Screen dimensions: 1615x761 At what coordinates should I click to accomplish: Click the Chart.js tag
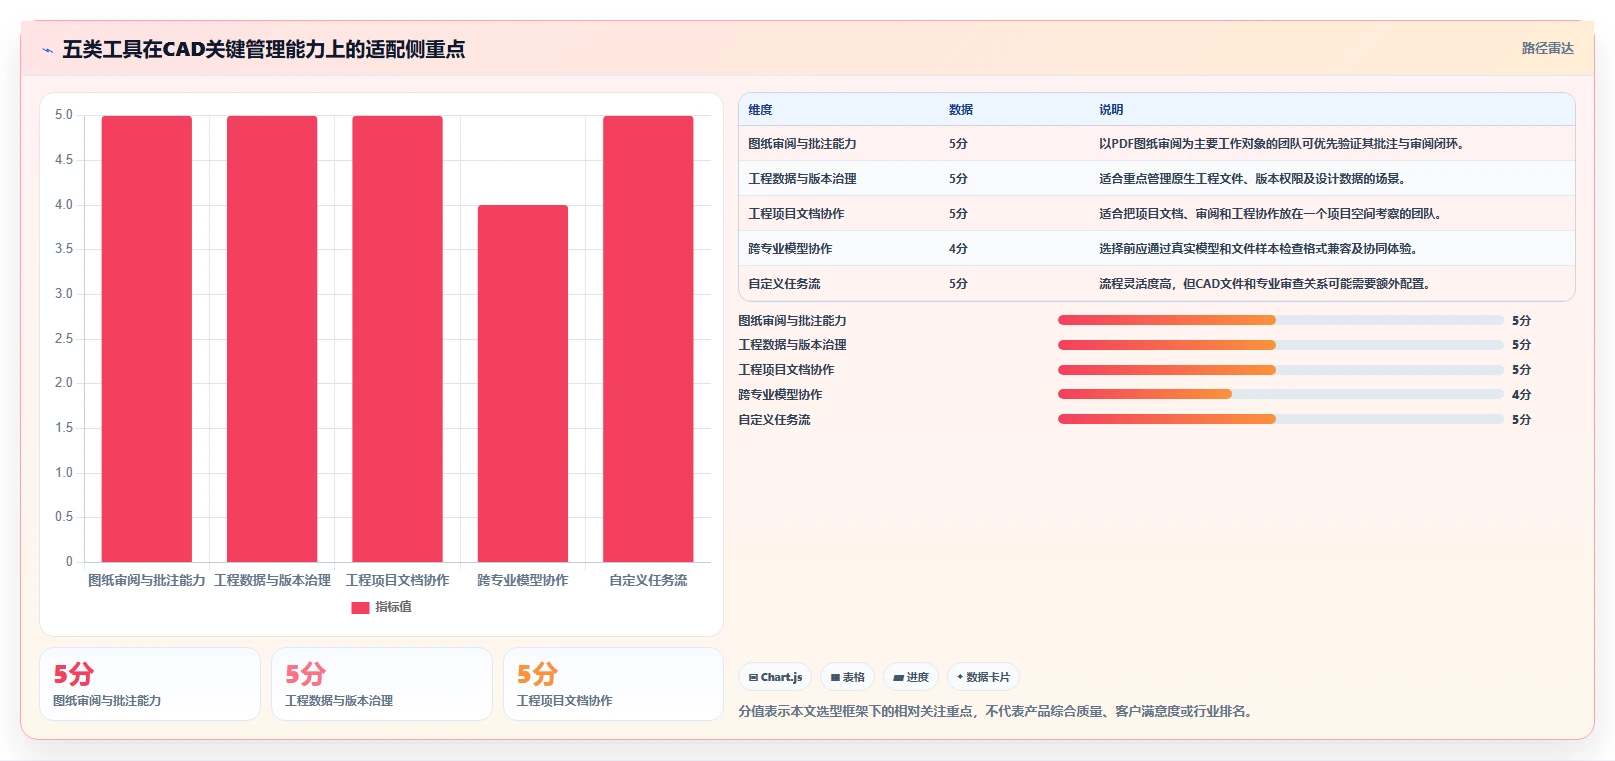[775, 677]
